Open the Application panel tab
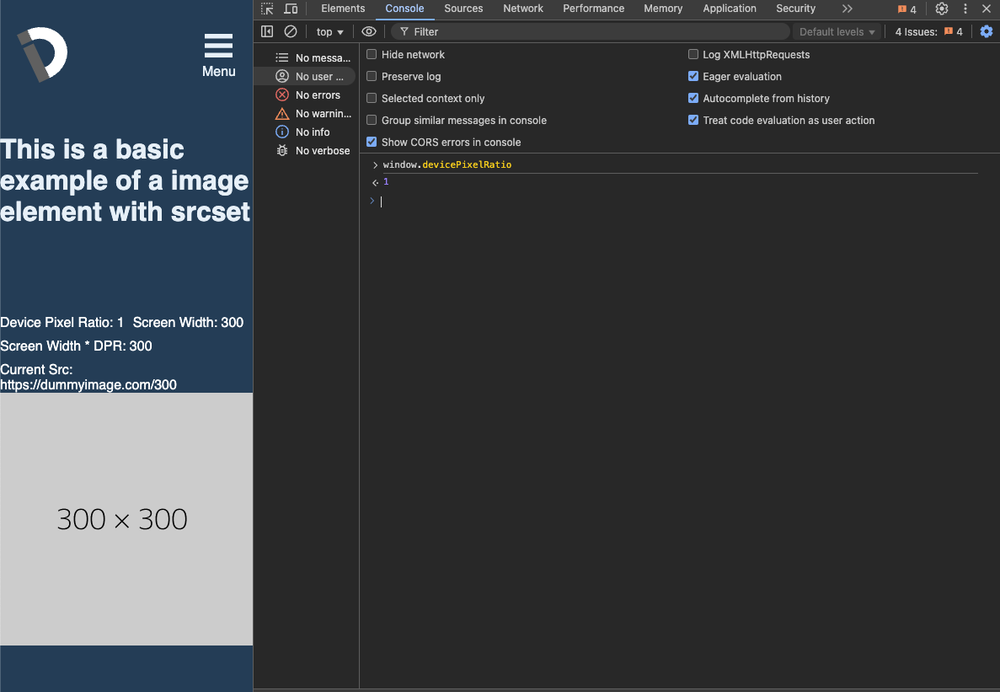 (729, 8)
